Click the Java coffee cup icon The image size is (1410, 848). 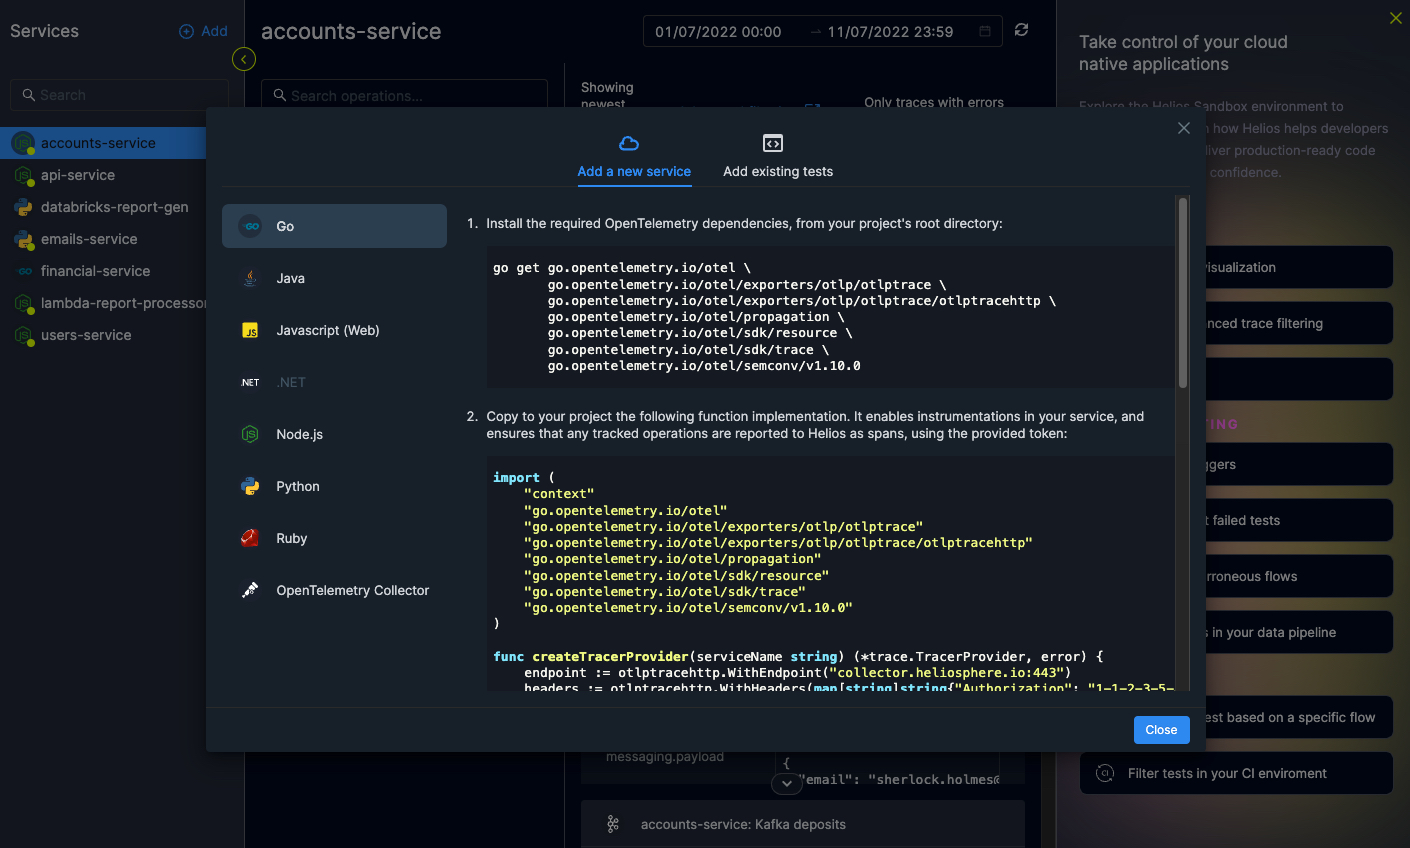[250, 278]
